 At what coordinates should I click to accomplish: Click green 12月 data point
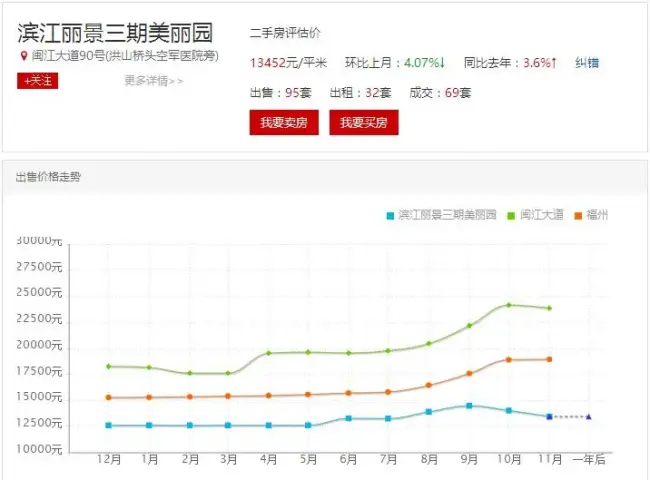pyautogui.click(x=109, y=366)
